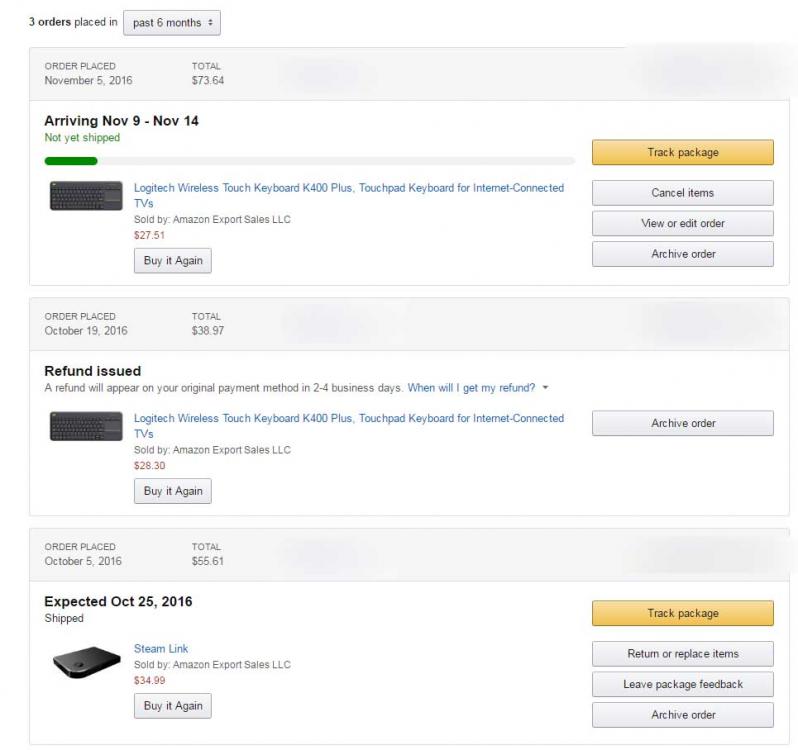
Task: Select Leave package feedback
Action: tap(682, 684)
